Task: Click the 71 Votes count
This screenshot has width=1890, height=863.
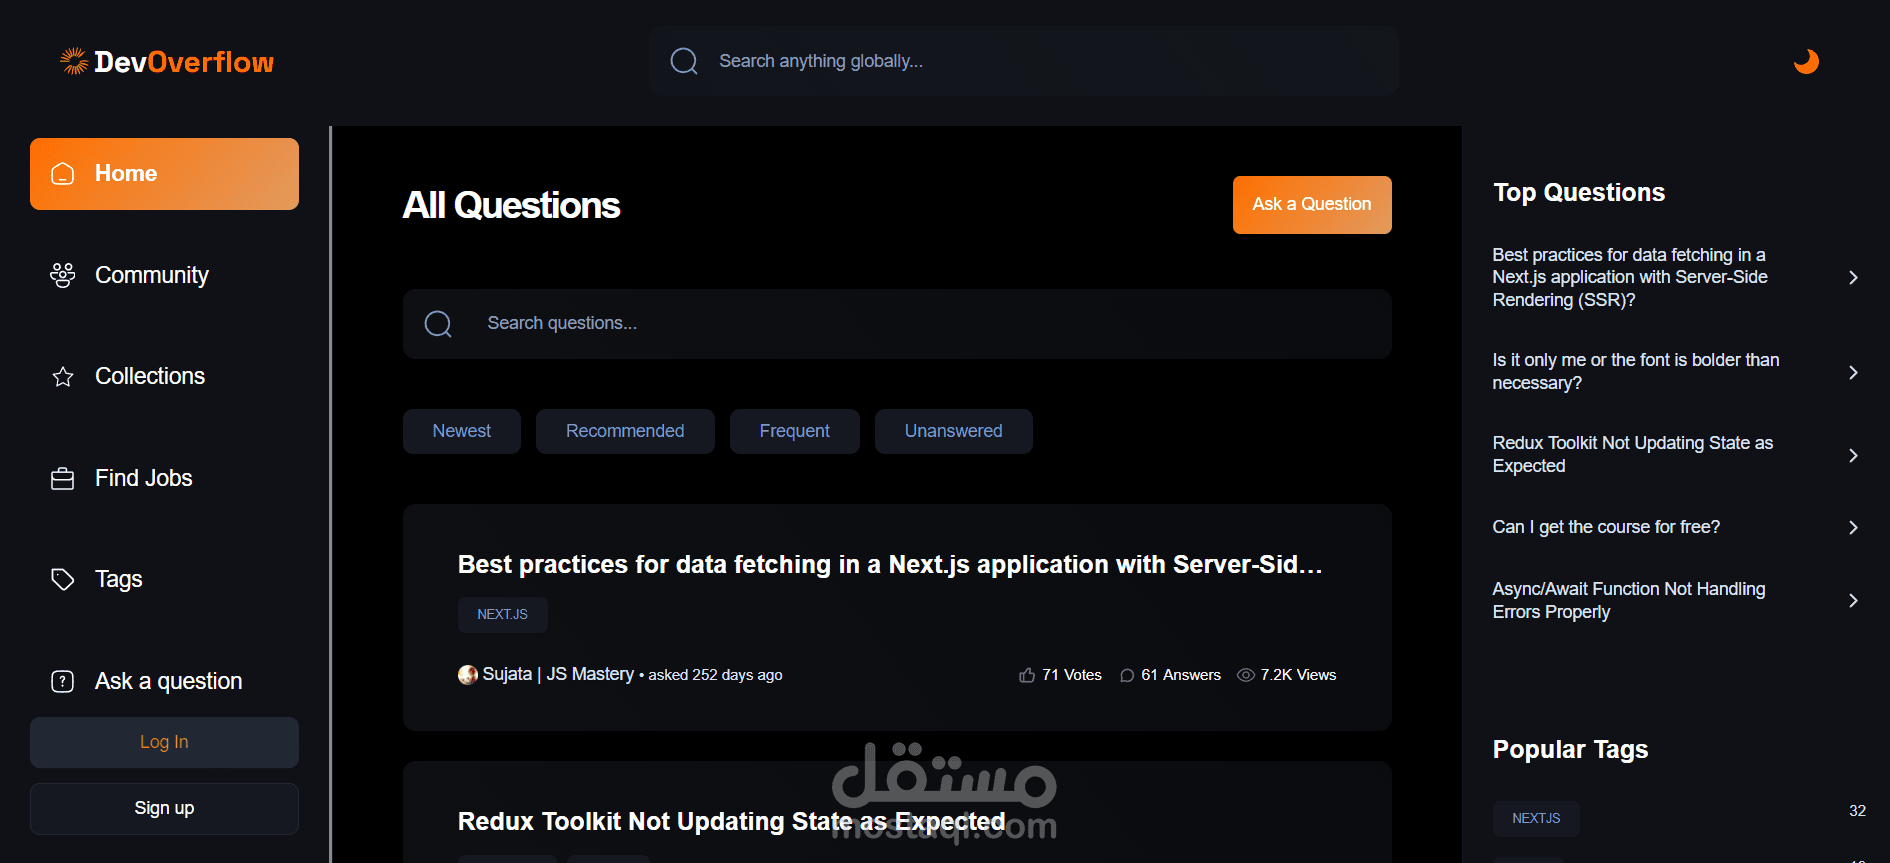Action: [1072, 675]
